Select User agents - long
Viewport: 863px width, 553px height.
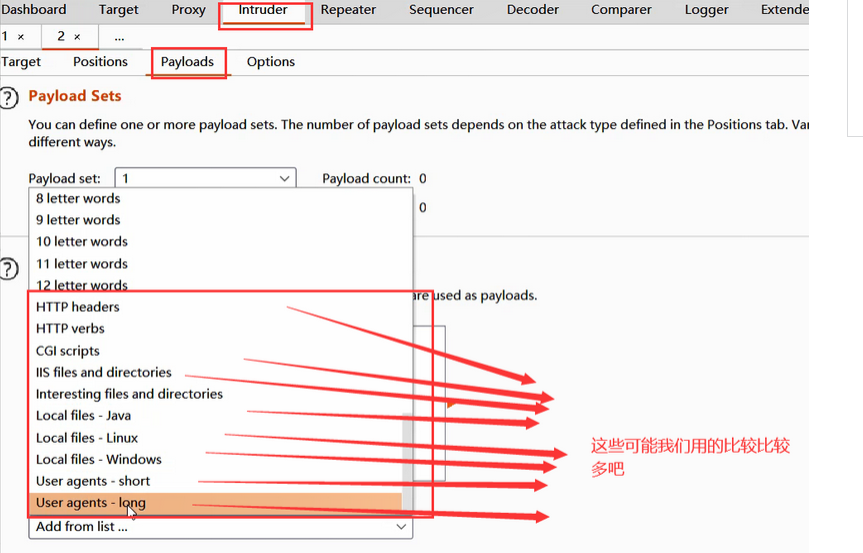pyautogui.click(x=215, y=502)
